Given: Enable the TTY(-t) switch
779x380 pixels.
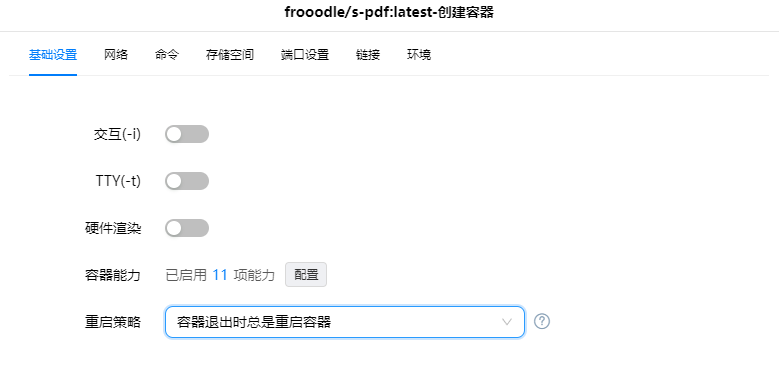Looking at the screenshot, I should click(187, 181).
